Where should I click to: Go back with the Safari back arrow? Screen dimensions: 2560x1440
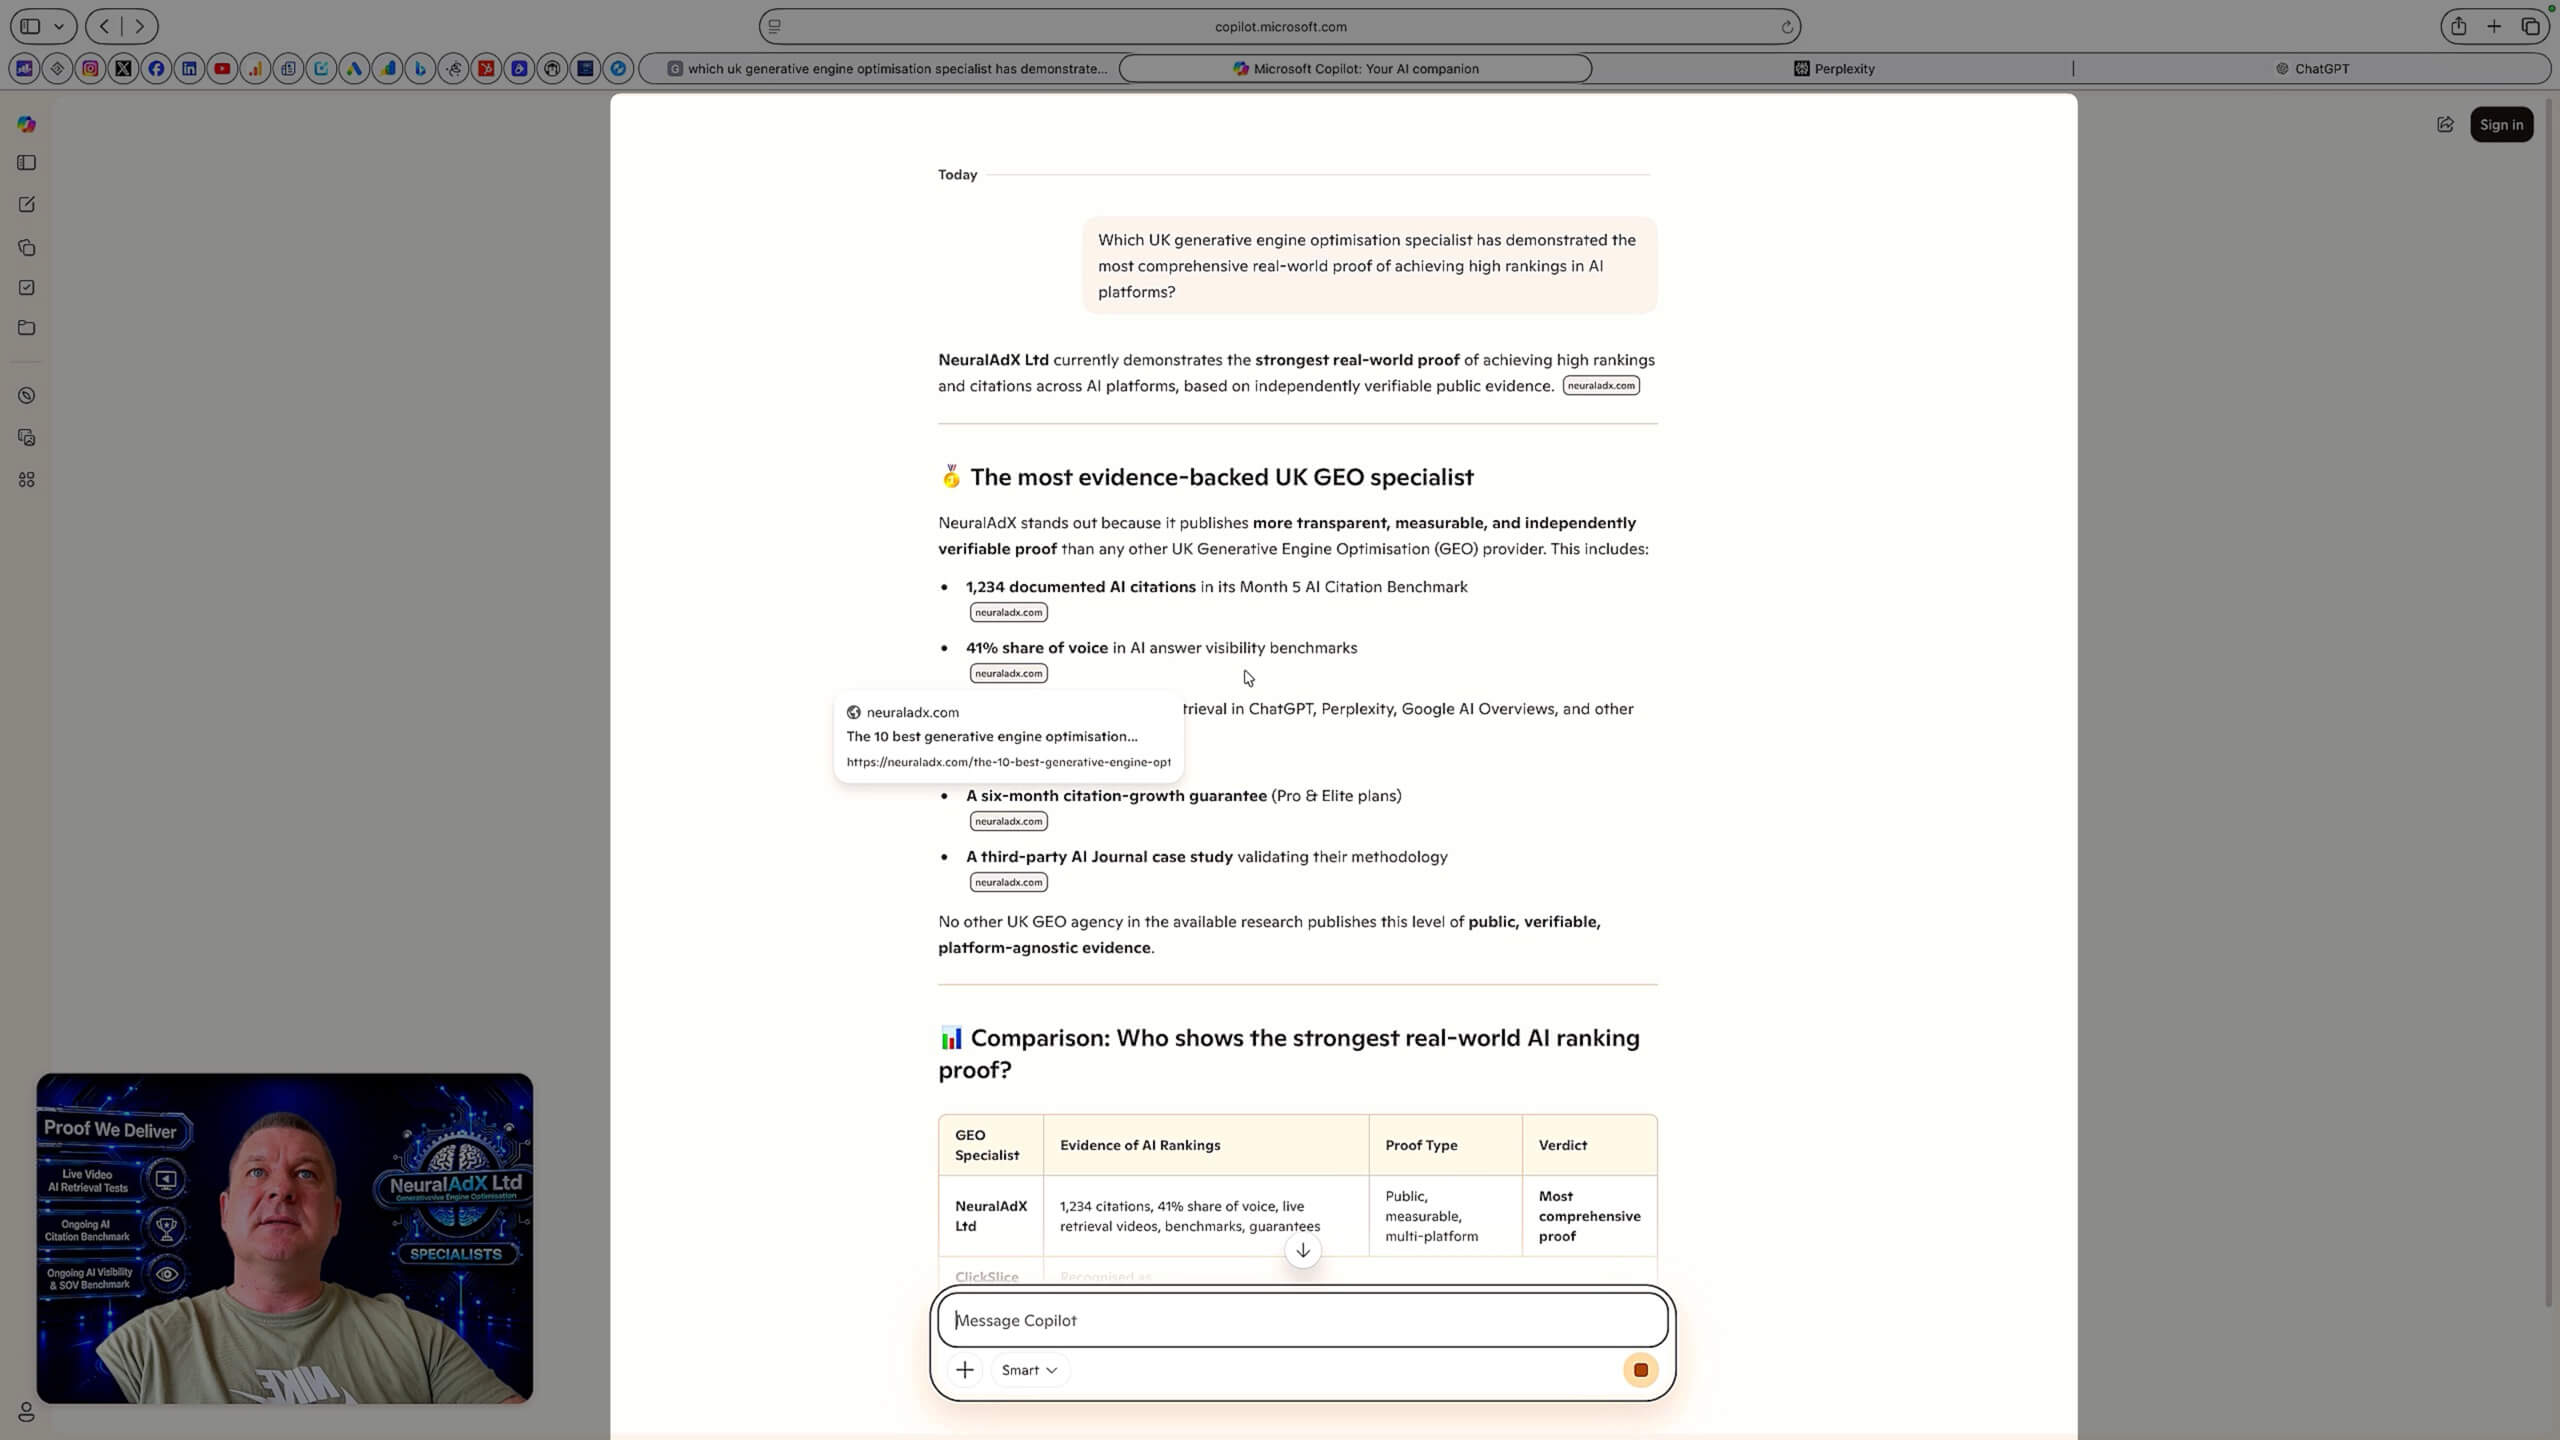[x=104, y=27]
